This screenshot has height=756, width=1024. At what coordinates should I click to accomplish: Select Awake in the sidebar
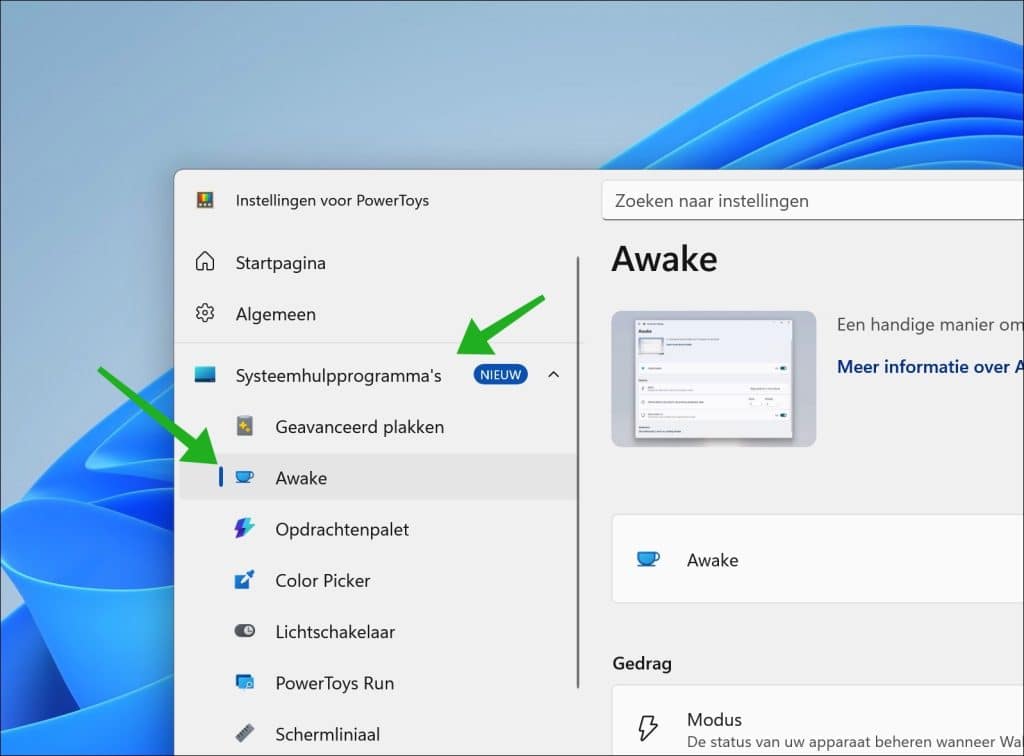click(x=379, y=477)
